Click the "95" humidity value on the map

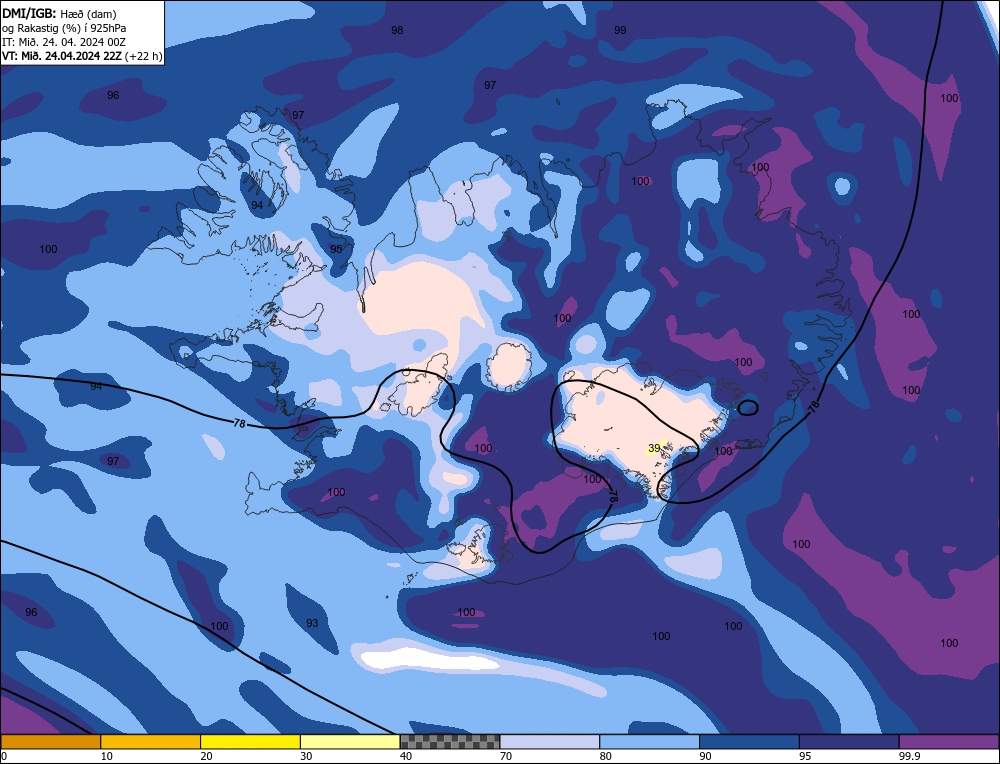pyautogui.click(x=336, y=249)
